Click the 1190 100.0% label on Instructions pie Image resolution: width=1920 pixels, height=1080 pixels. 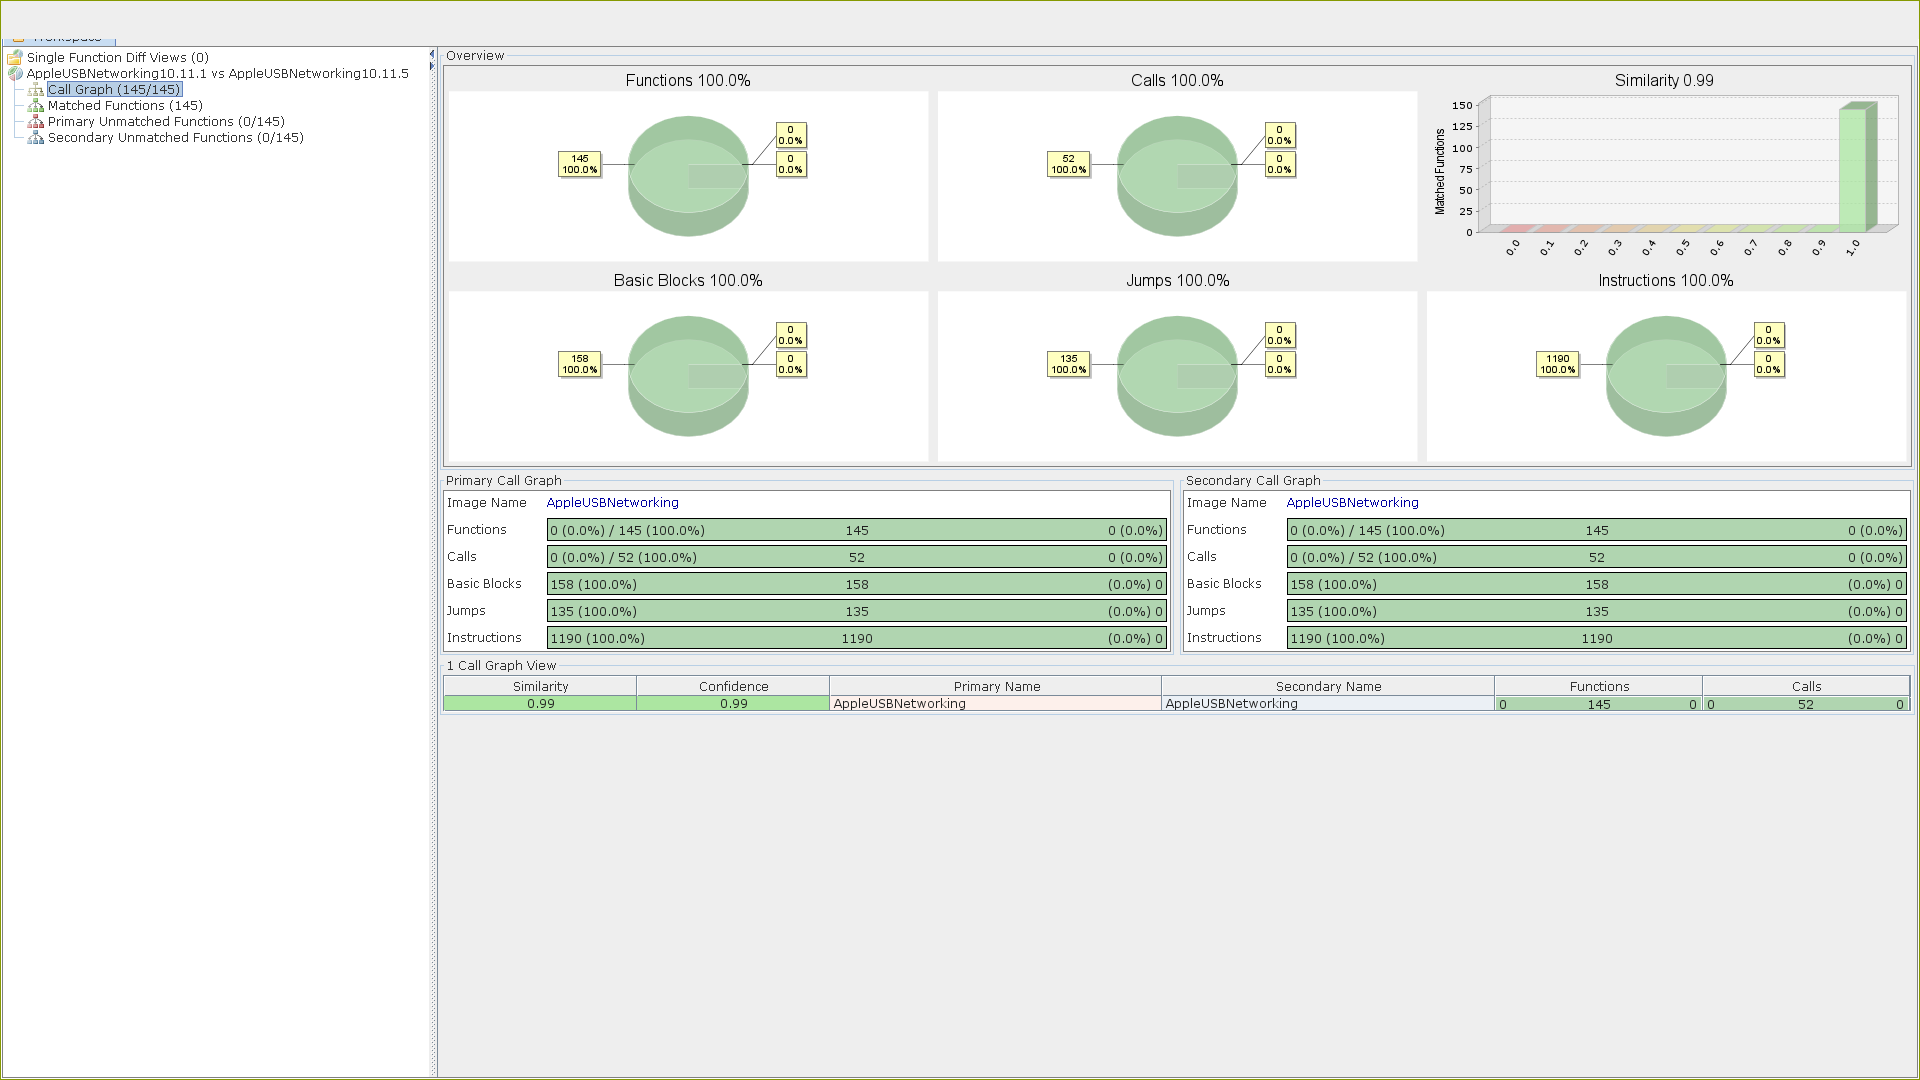tap(1558, 364)
